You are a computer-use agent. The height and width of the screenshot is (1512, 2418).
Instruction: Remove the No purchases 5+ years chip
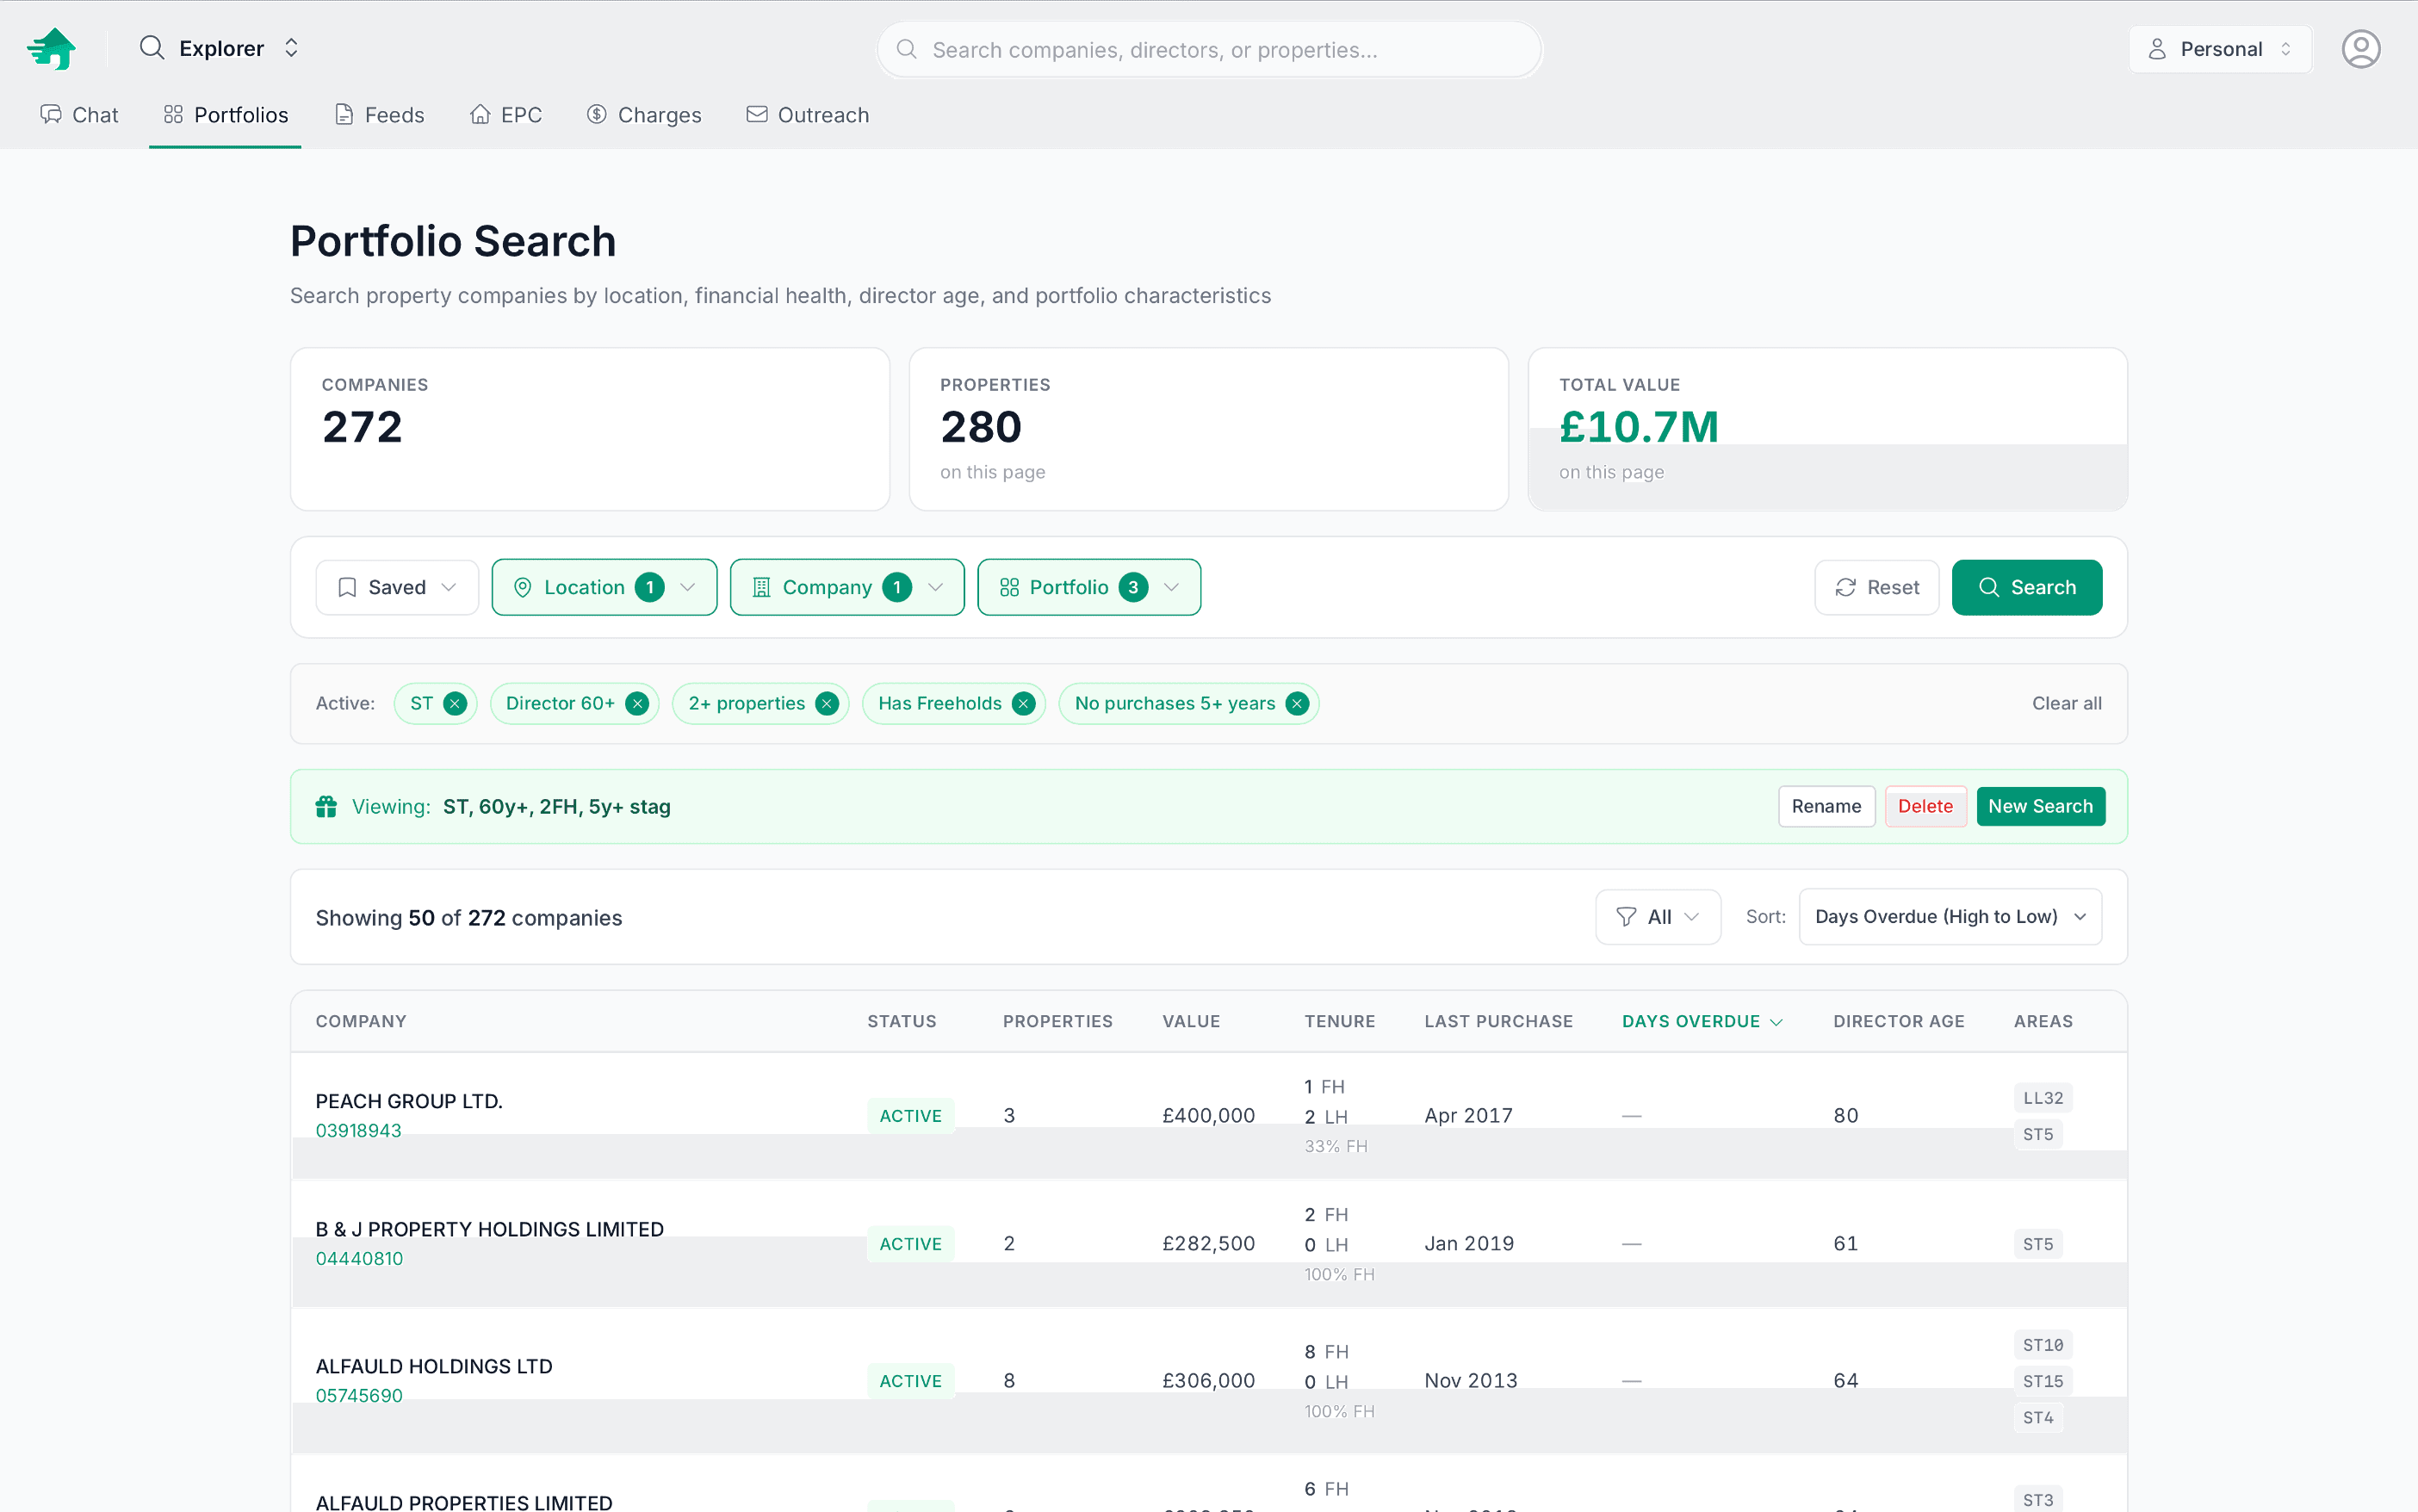click(x=1297, y=703)
